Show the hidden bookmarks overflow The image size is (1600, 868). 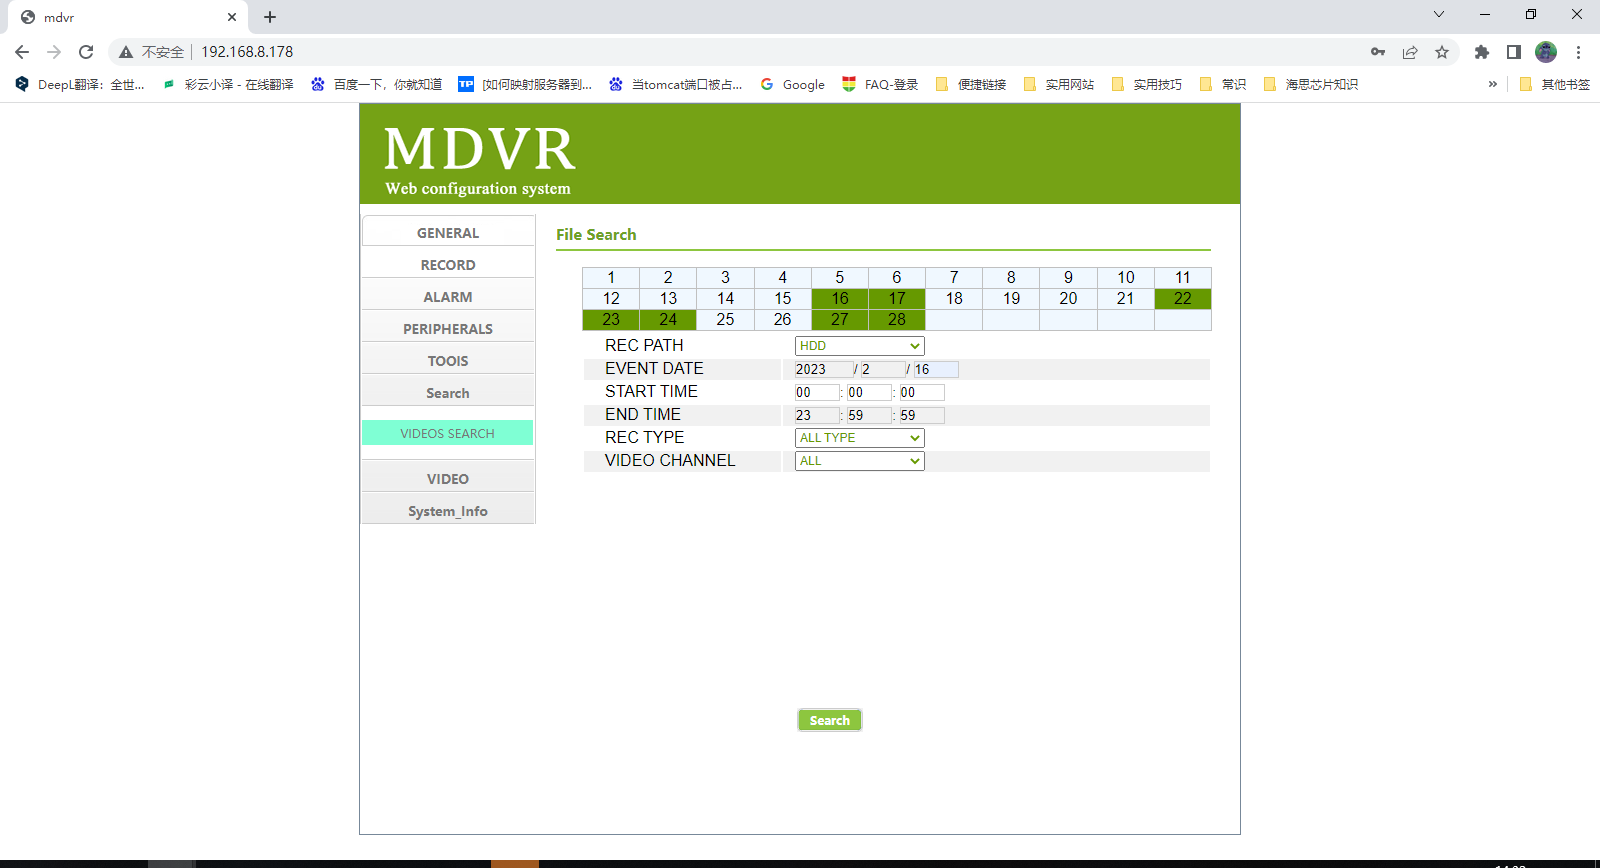click(1493, 84)
